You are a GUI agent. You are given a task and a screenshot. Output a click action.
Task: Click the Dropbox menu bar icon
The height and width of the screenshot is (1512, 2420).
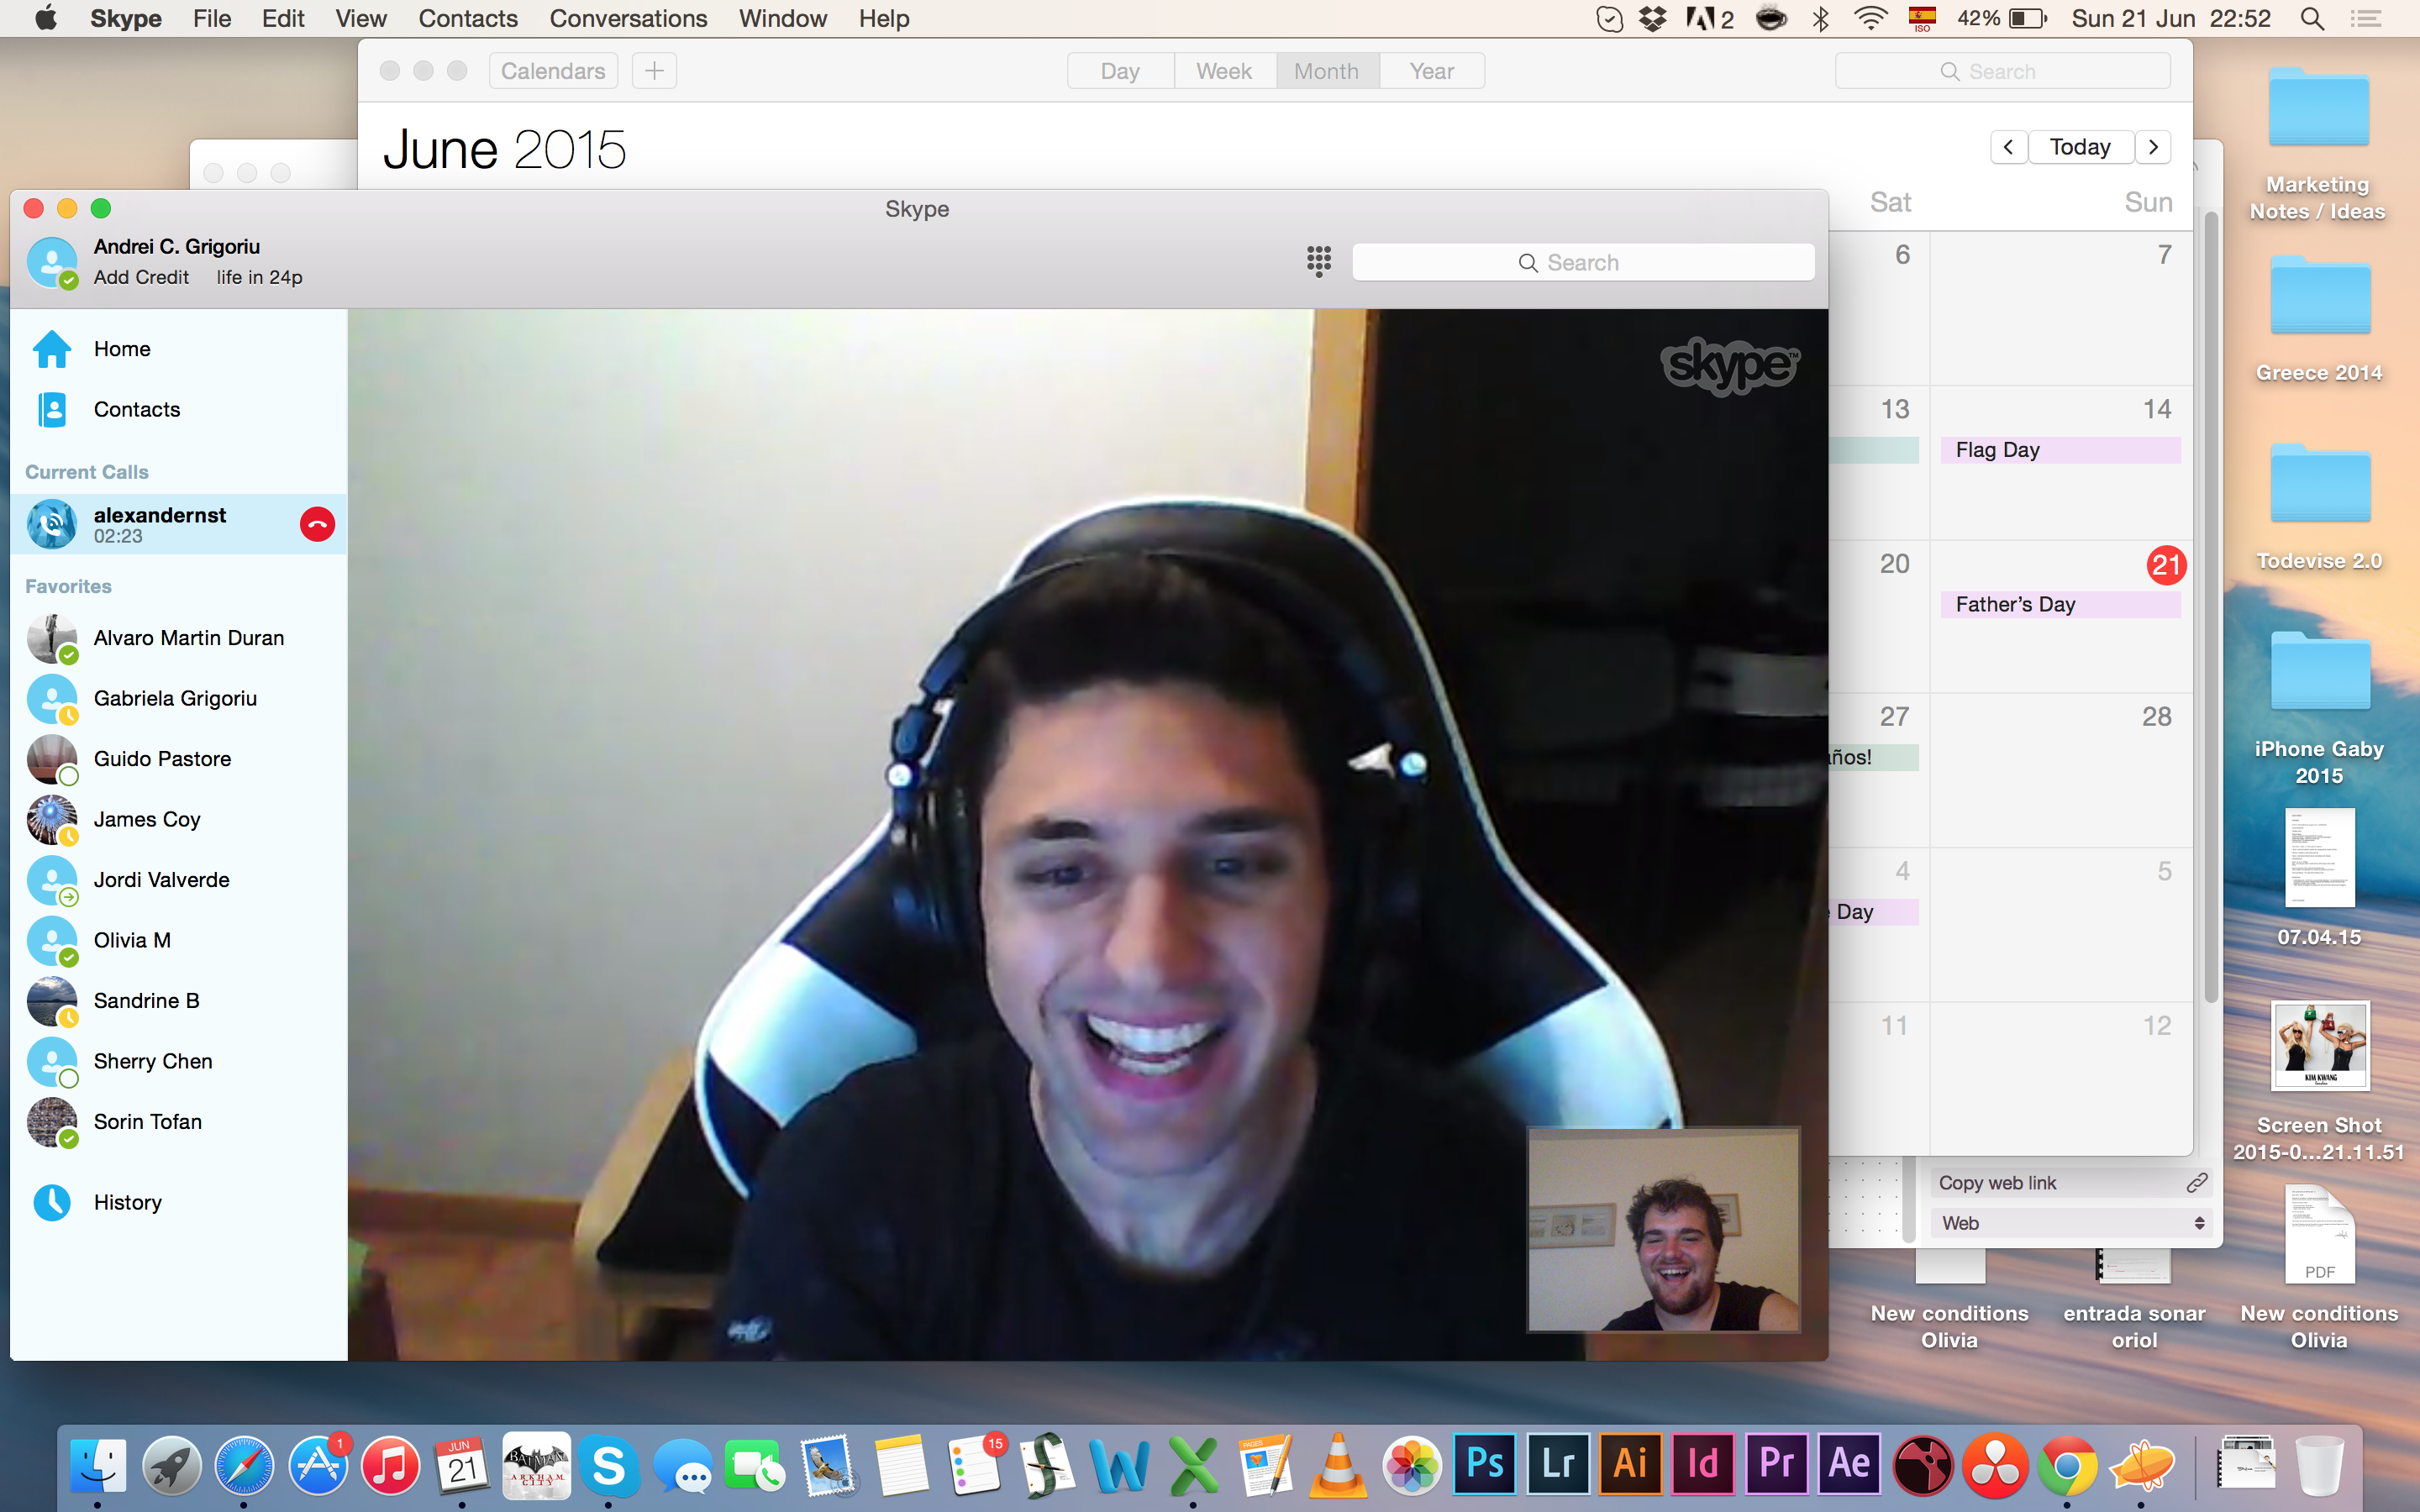tap(1653, 18)
